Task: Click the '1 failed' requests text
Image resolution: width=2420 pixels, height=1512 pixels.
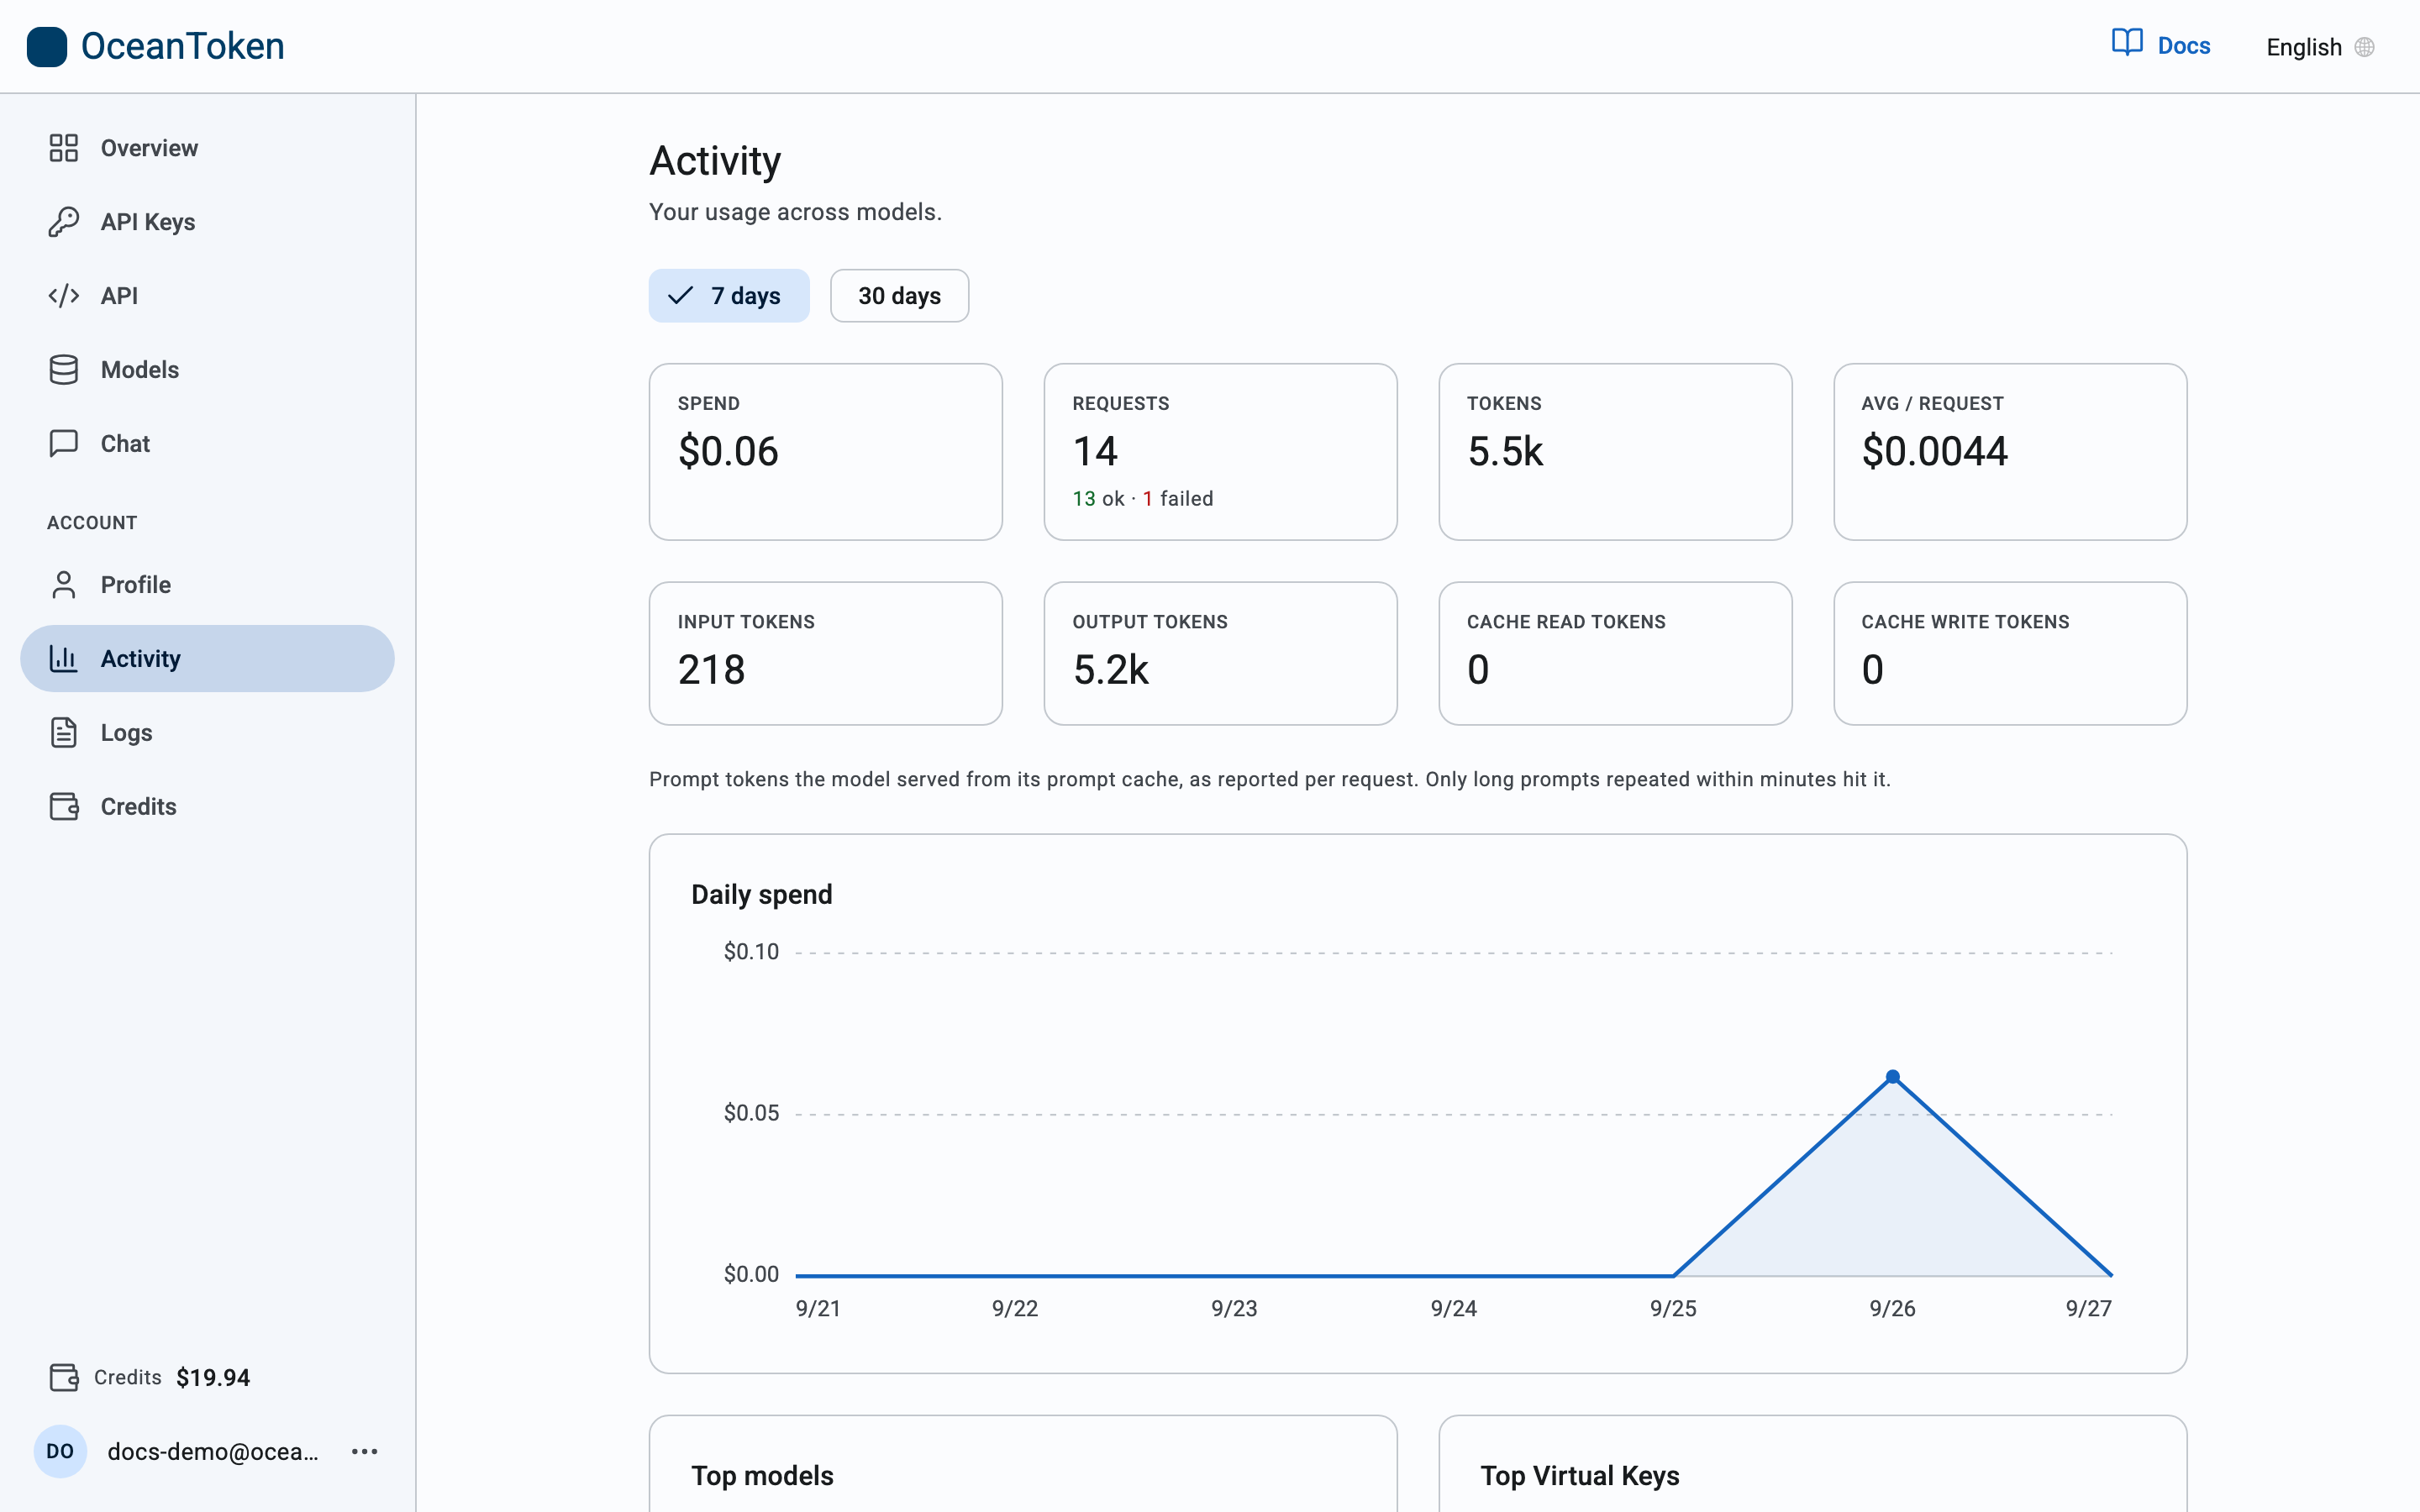Action: pyautogui.click(x=1178, y=498)
